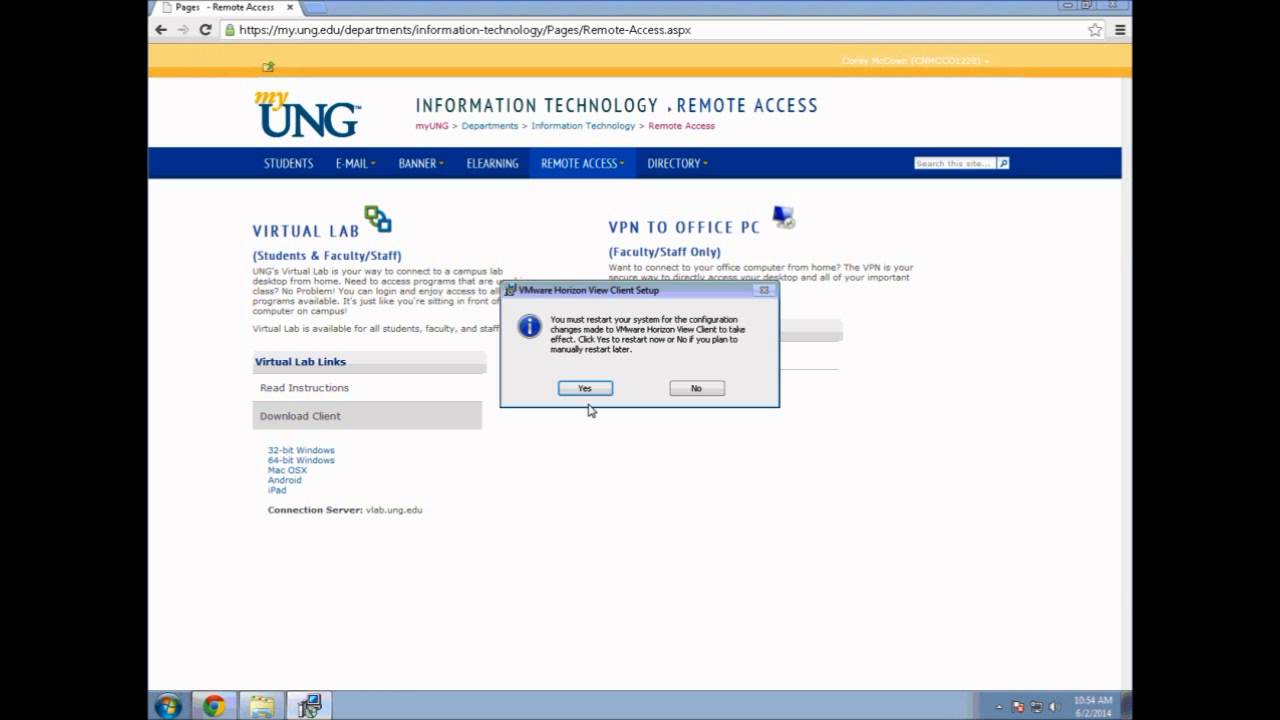Click the browser forward arrow

pyautogui.click(x=183, y=30)
